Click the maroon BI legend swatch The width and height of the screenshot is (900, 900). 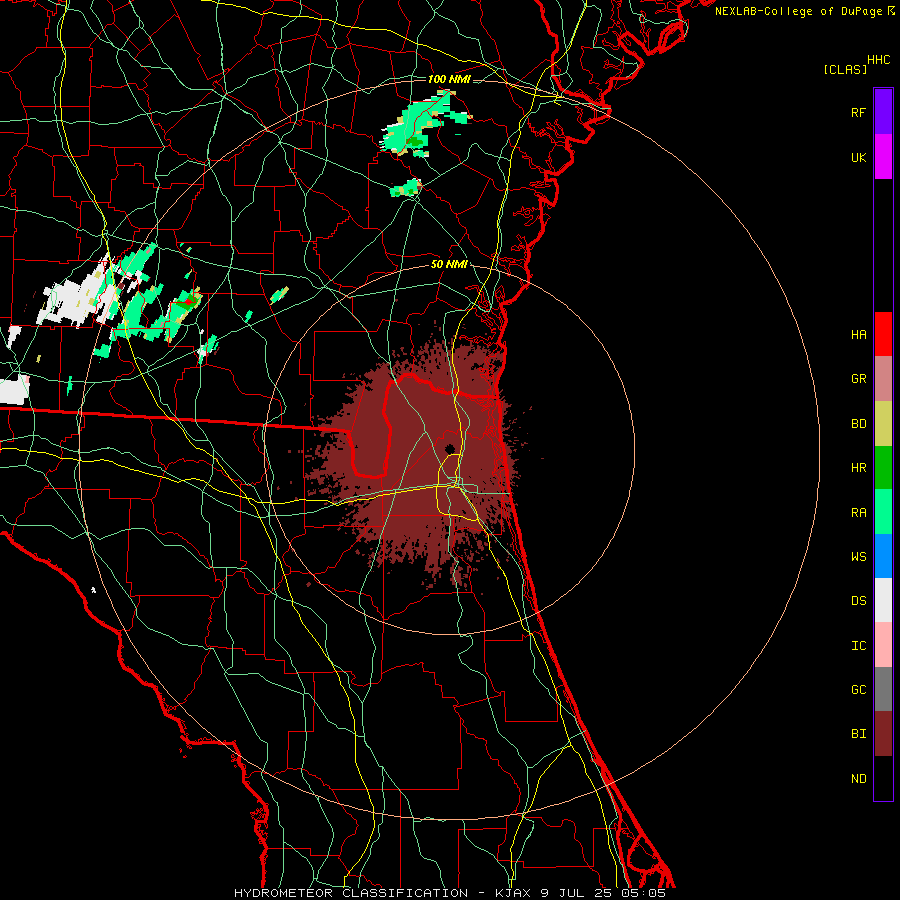883,734
